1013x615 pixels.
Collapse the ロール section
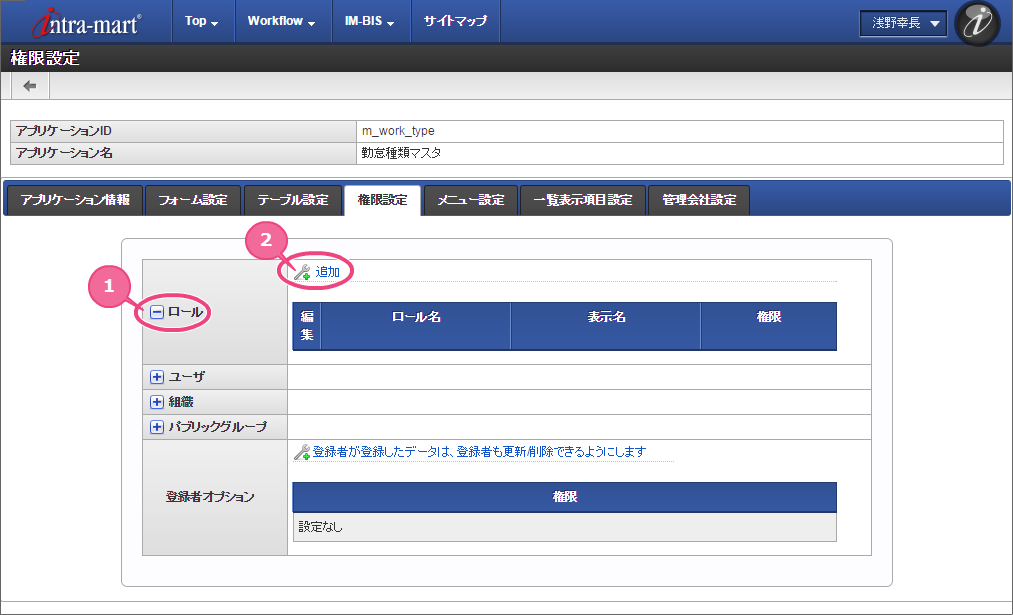pos(157,313)
